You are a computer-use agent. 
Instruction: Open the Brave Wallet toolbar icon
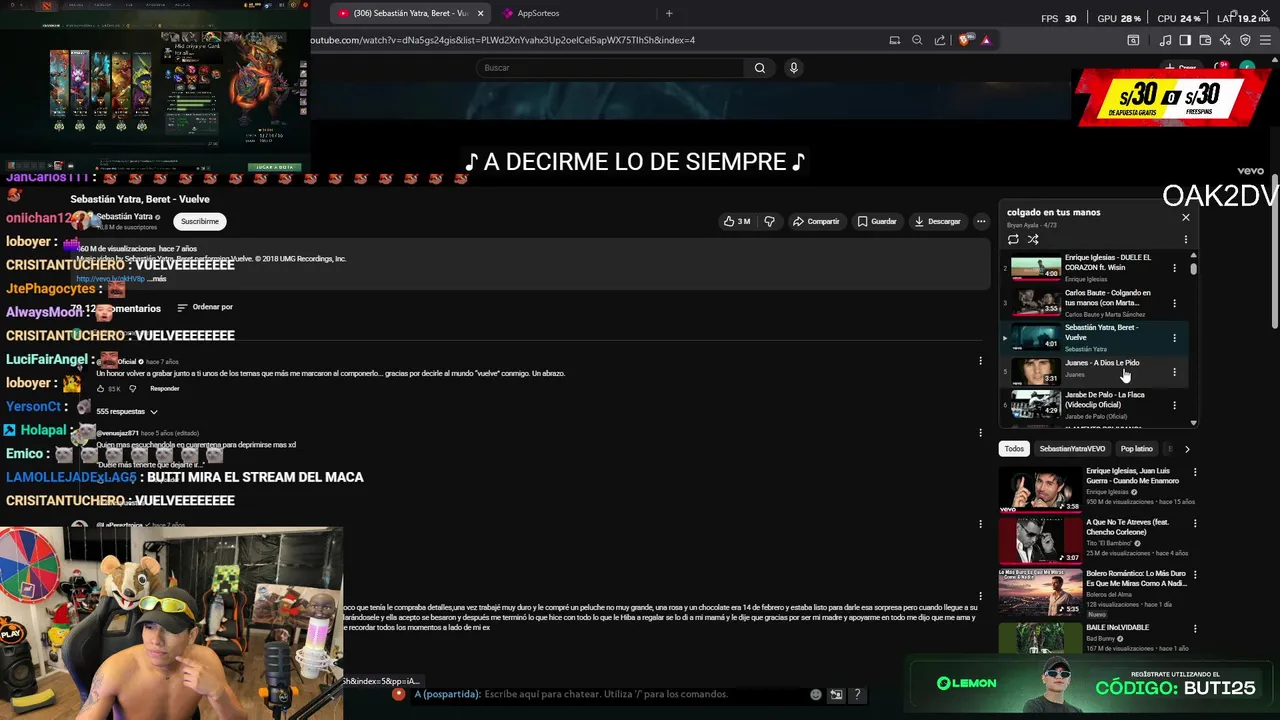coord(1205,40)
